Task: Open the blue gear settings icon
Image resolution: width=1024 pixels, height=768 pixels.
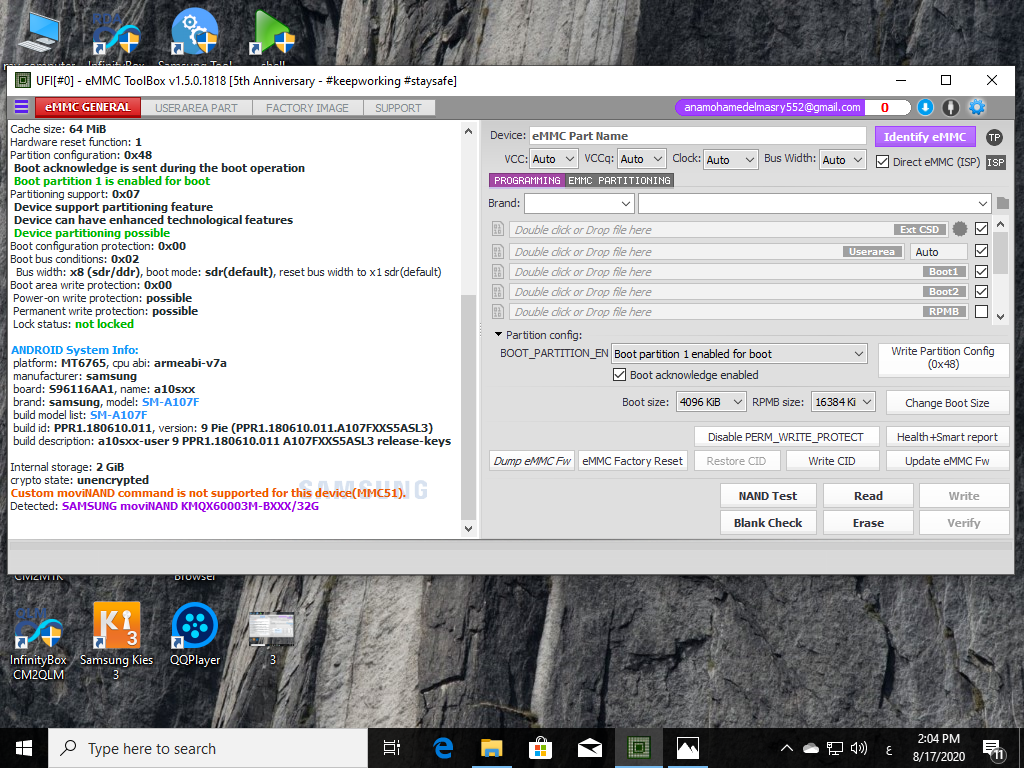Action: pos(977,107)
